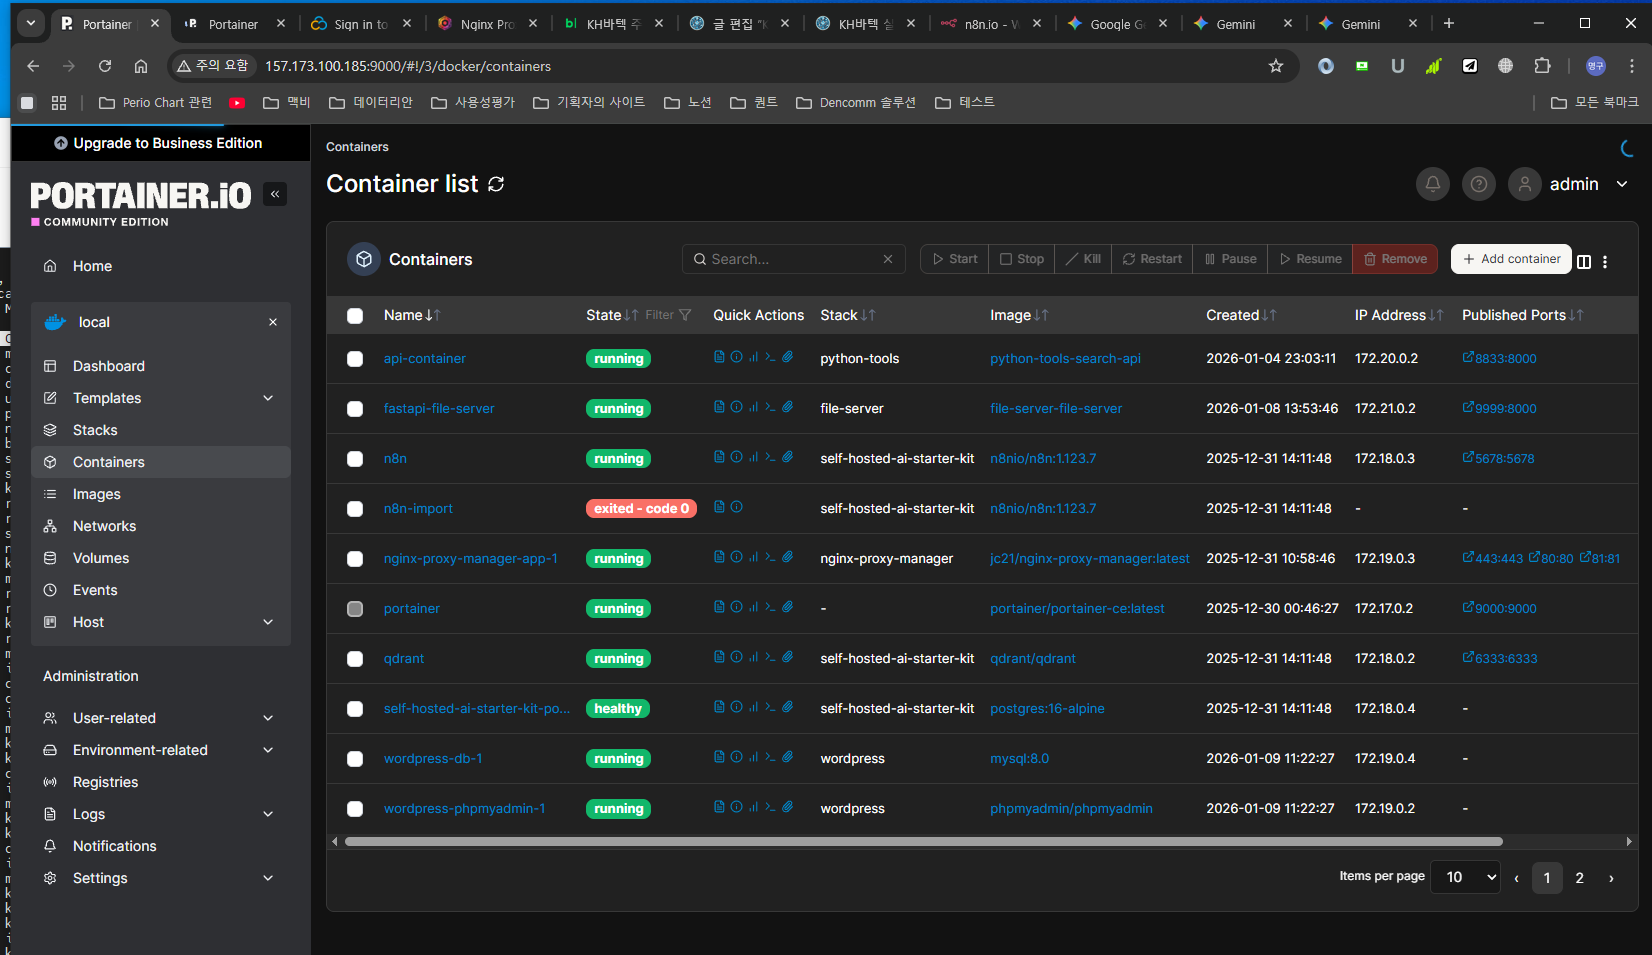Click the Add container button
This screenshot has height=955, width=1652.
click(x=1510, y=259)
